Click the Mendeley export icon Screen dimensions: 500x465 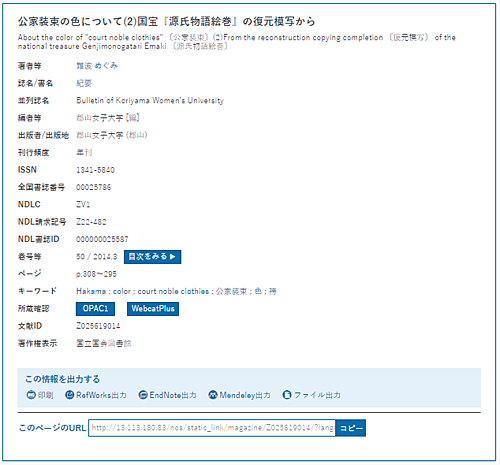point(213,395)
